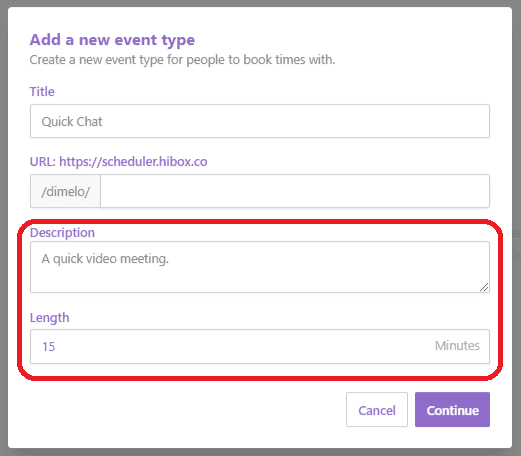Viewport: 521px width, 456px height.
Task: Click the 'URL: https://scheduler.hibox.co' label
Action: pyautogui.click(x=118, y=162)
